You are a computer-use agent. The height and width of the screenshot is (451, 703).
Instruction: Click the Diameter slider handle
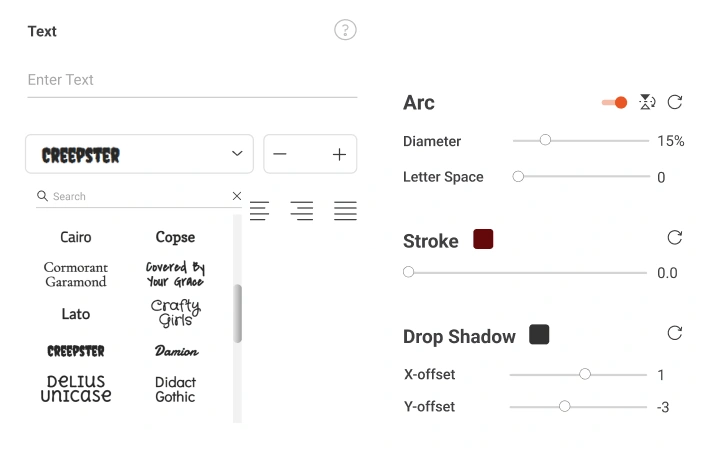coord(545,140)
